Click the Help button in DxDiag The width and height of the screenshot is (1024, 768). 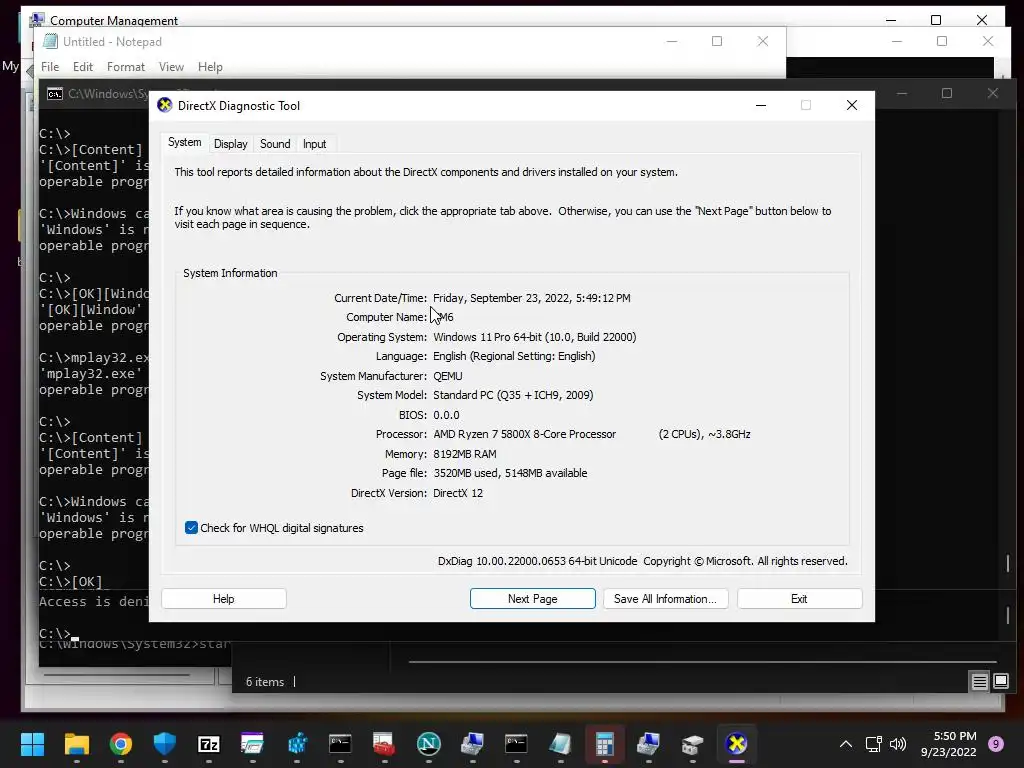[223, 599]
